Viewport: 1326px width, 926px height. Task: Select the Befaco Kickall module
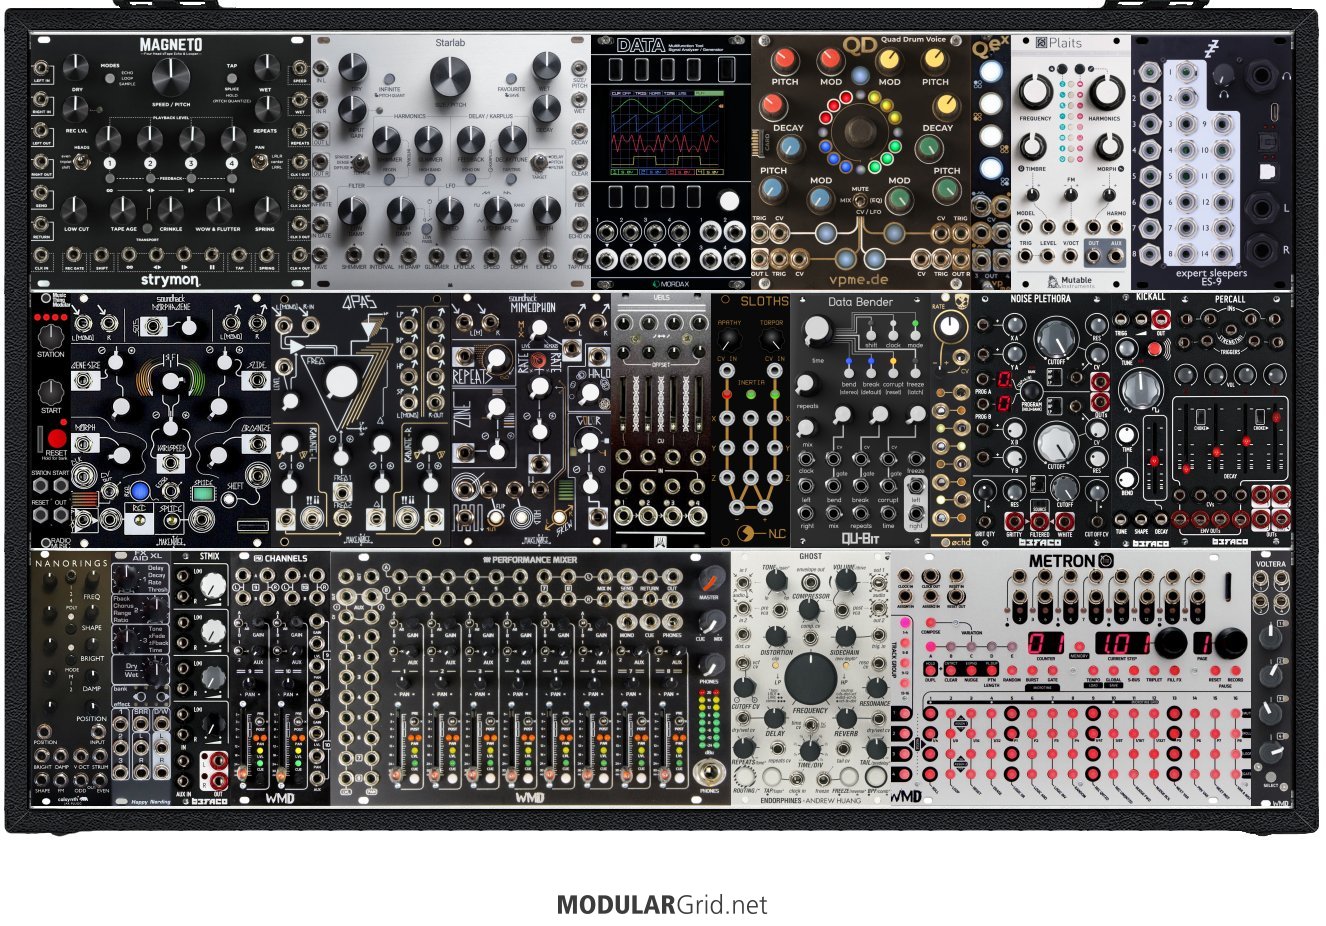(1141, 420)
